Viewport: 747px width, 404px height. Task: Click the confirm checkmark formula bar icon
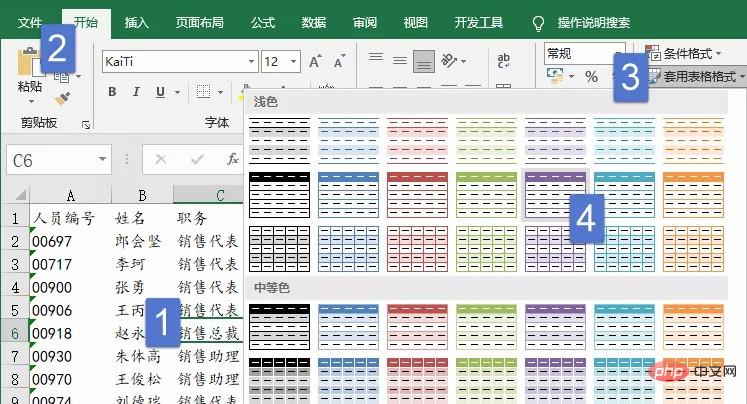tap(197, 159)
